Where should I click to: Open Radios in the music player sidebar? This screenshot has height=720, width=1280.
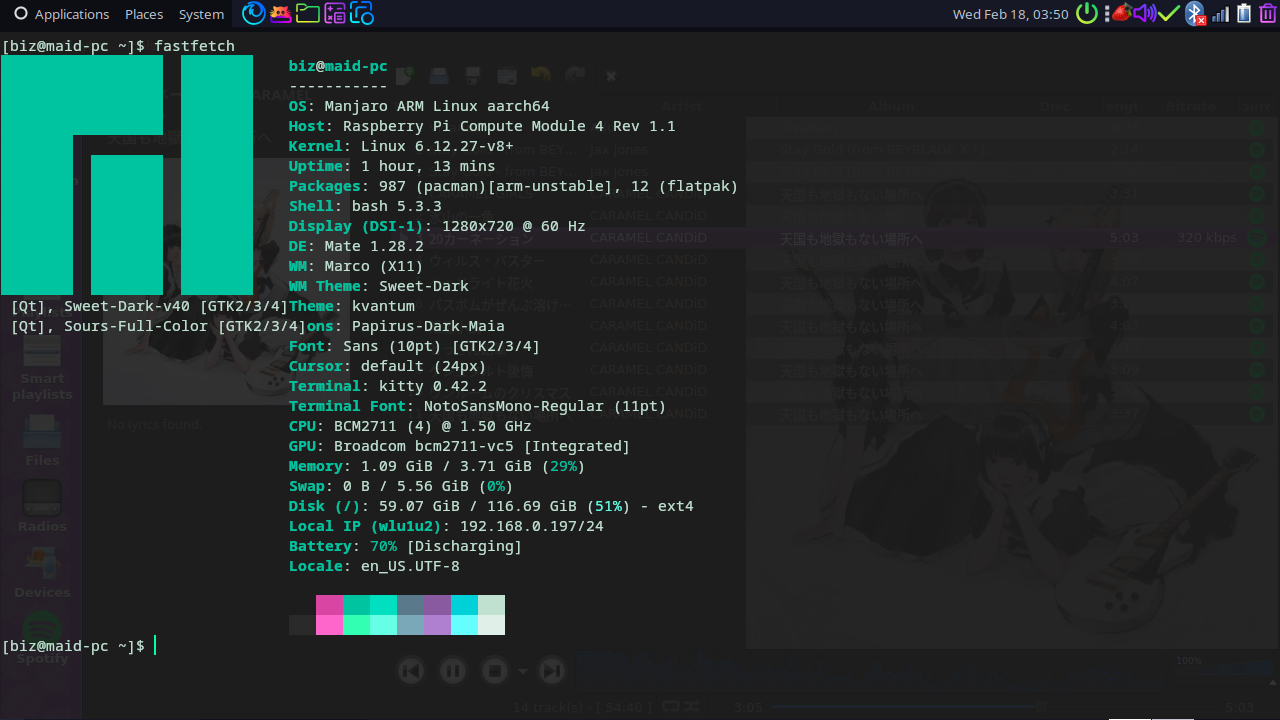point(42,507)
